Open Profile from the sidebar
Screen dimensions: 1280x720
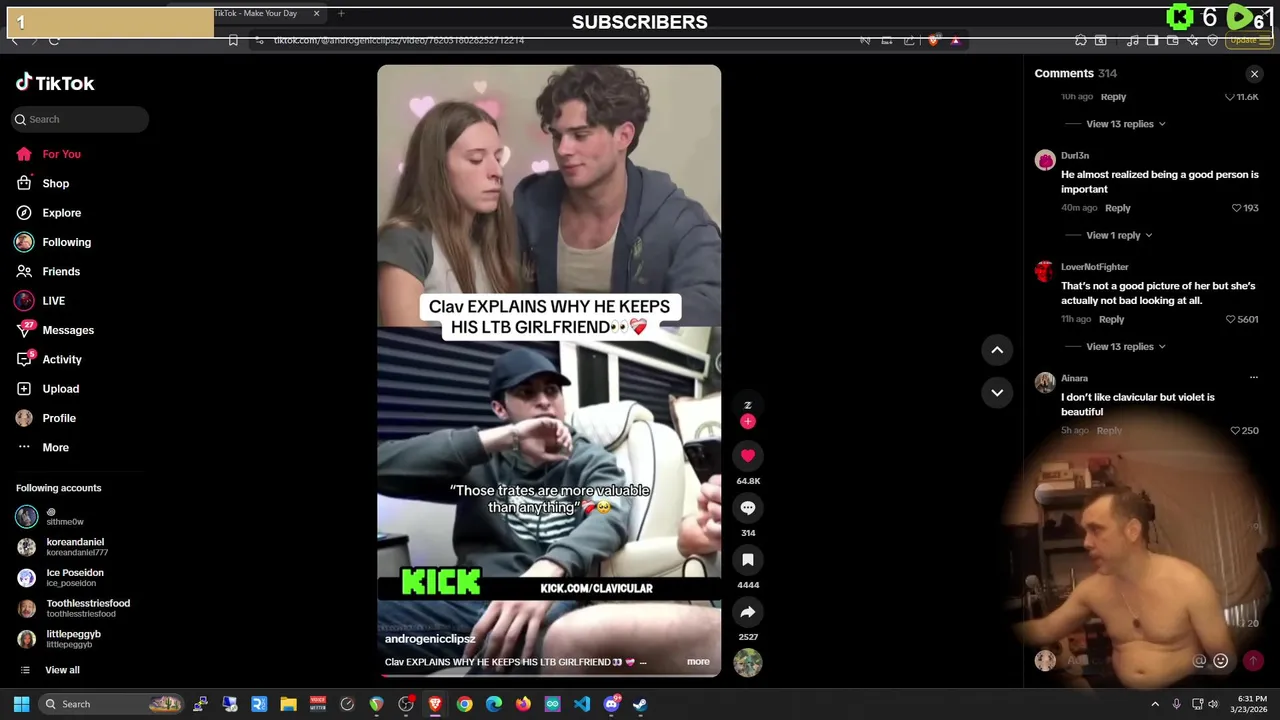tap(59, 418)
